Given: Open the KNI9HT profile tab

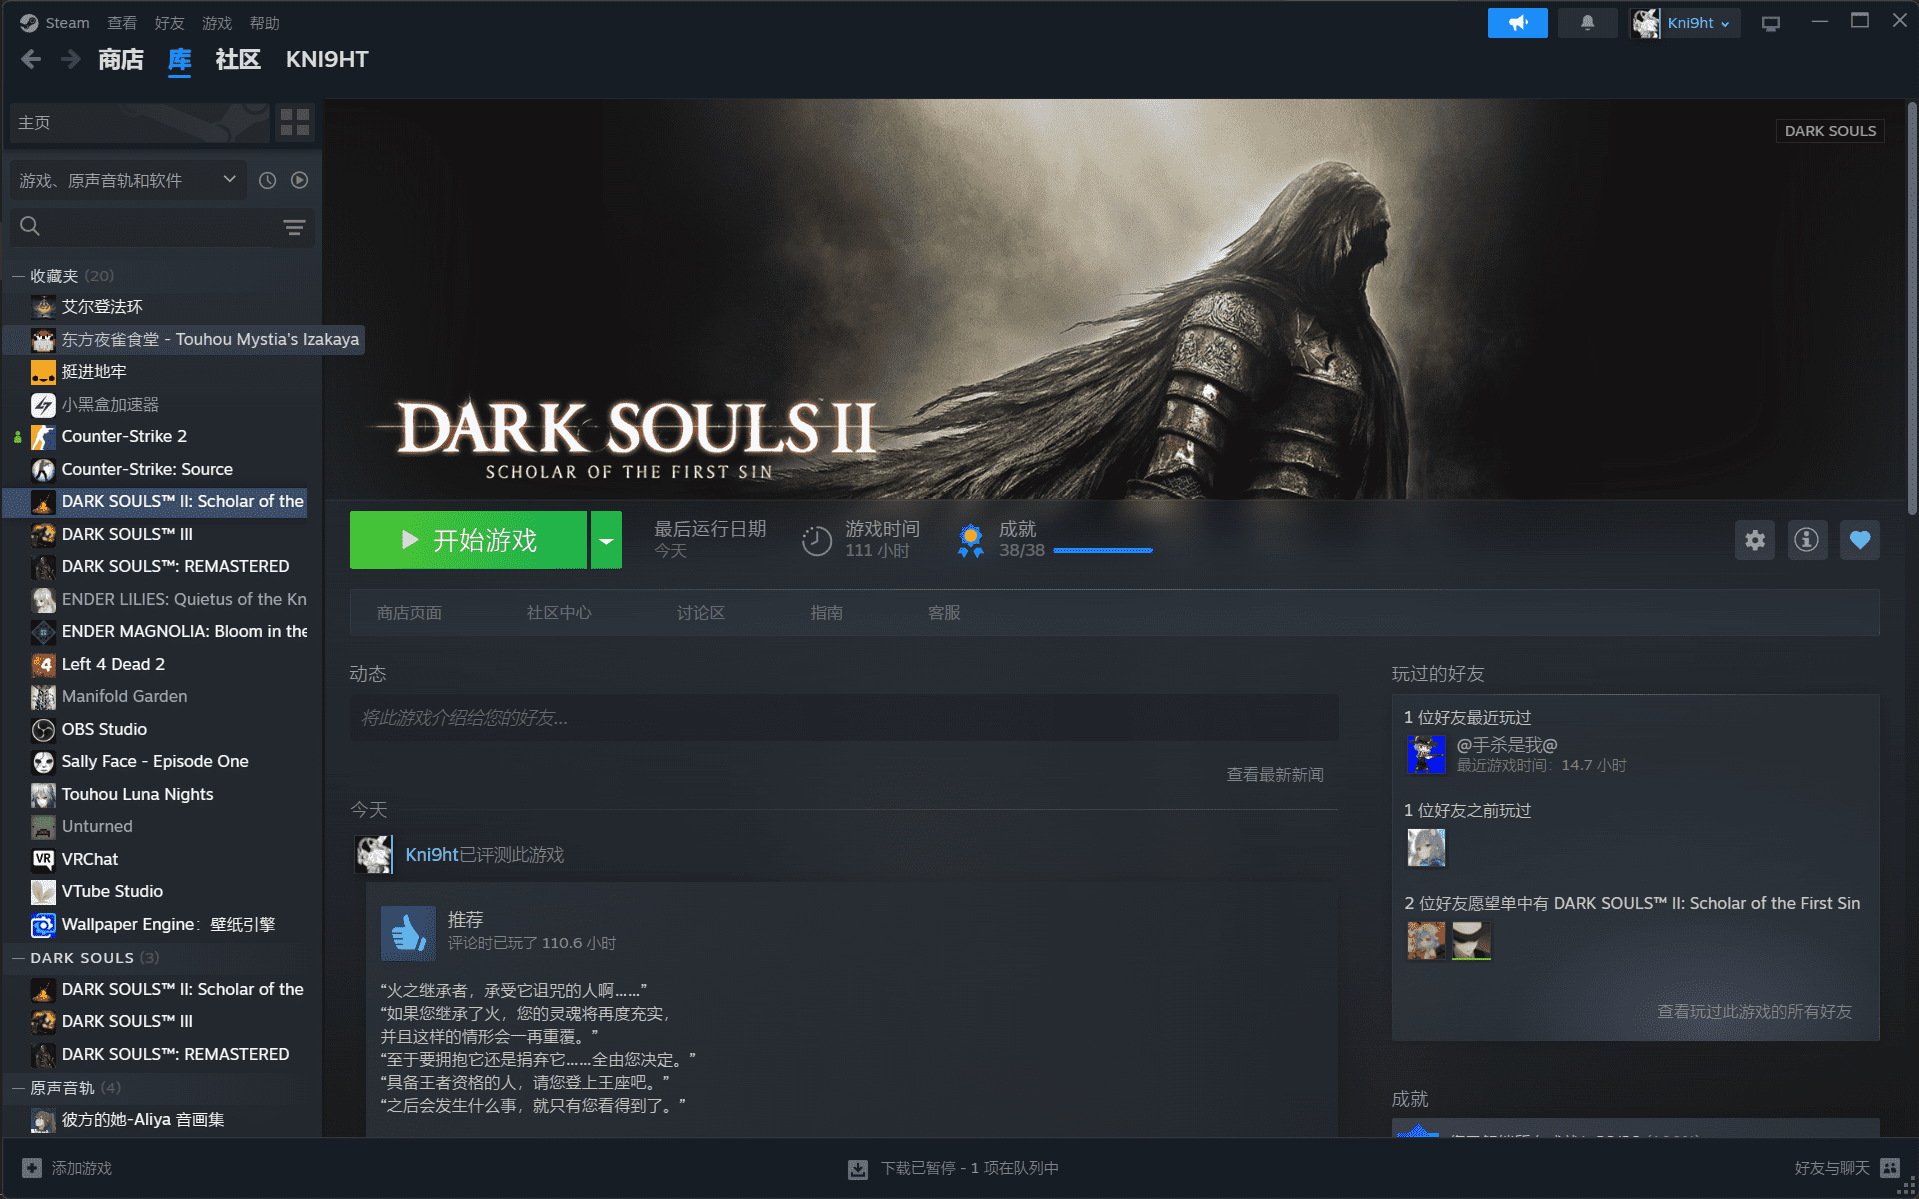Looking at the screenshot, I should [x=327, y=60].
